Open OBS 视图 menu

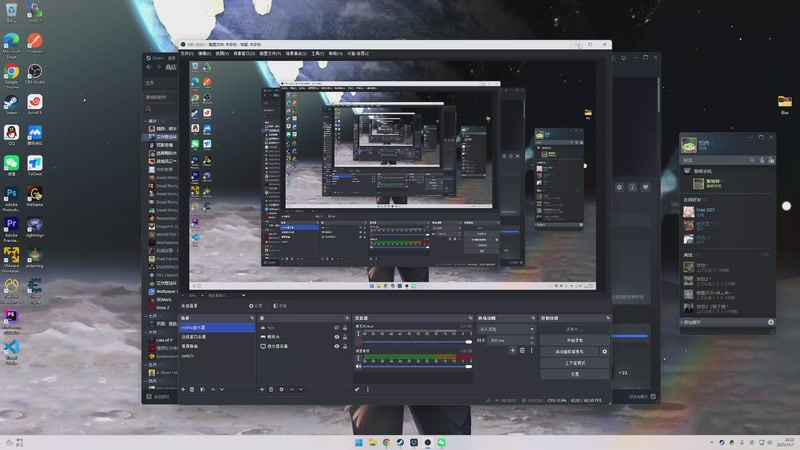point(222,54)
